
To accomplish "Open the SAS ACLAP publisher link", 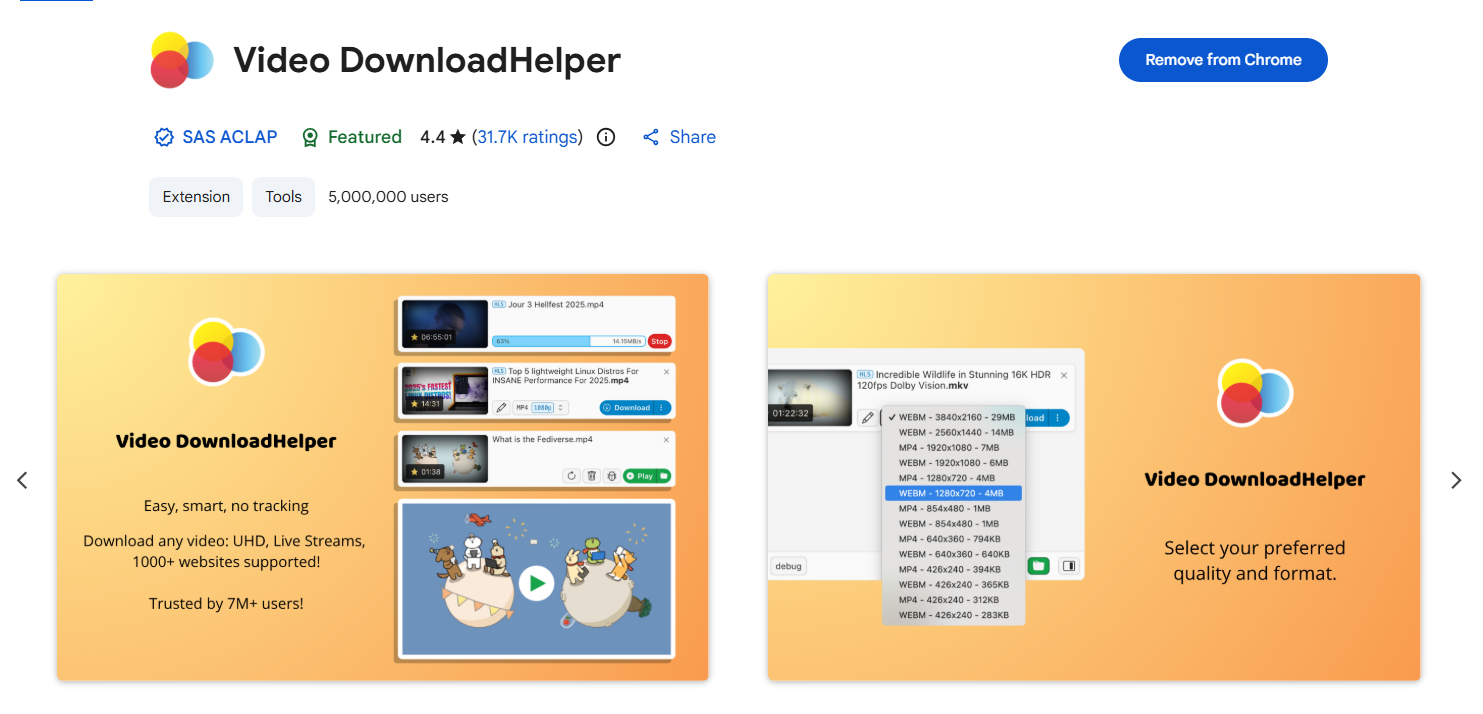I will [216, 137].
